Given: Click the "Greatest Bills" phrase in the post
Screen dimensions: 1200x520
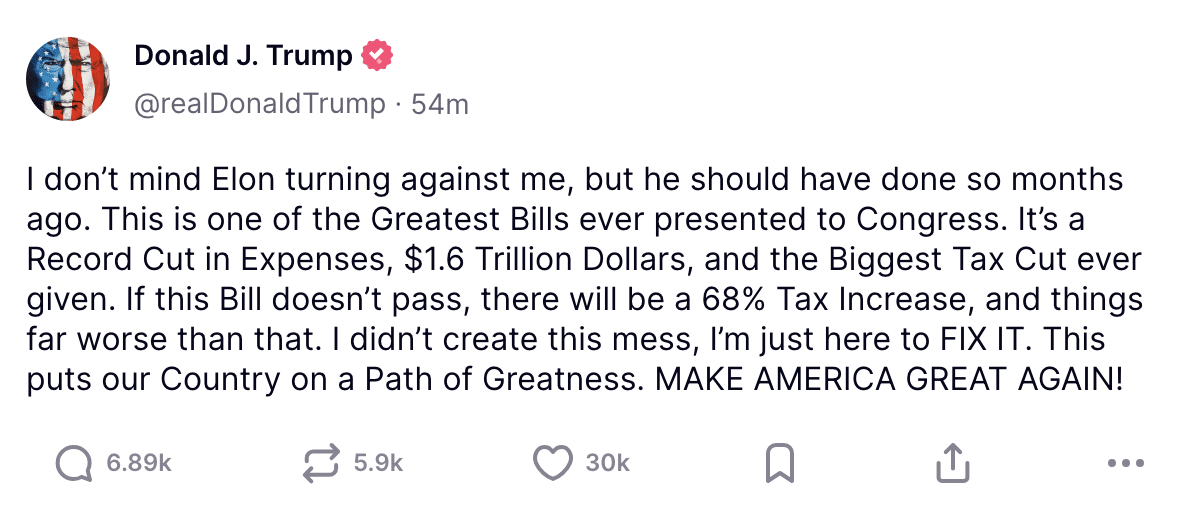Looking at the screenshot, I should coord(459,219).
